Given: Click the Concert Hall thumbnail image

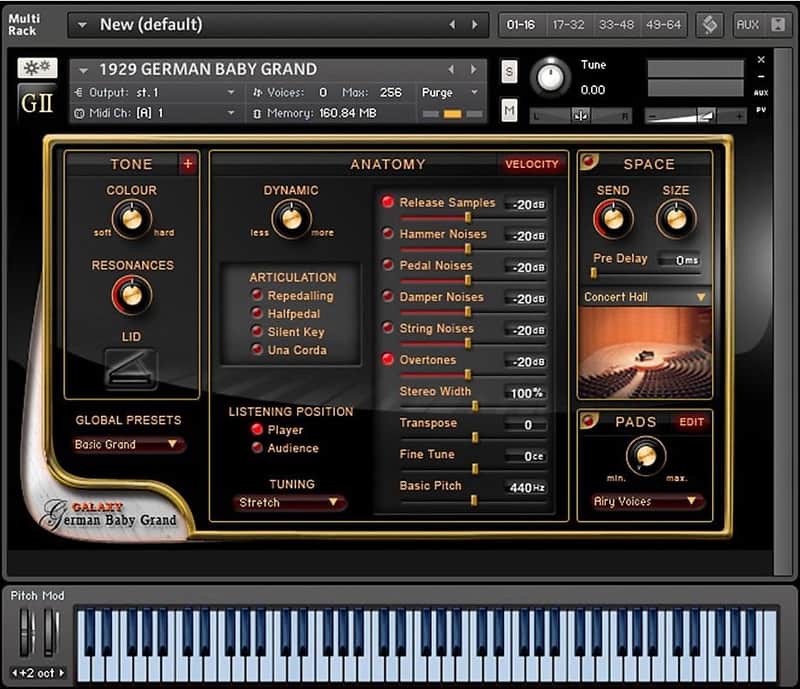Looking at the screenshot, I should click(x=645, y=353).
